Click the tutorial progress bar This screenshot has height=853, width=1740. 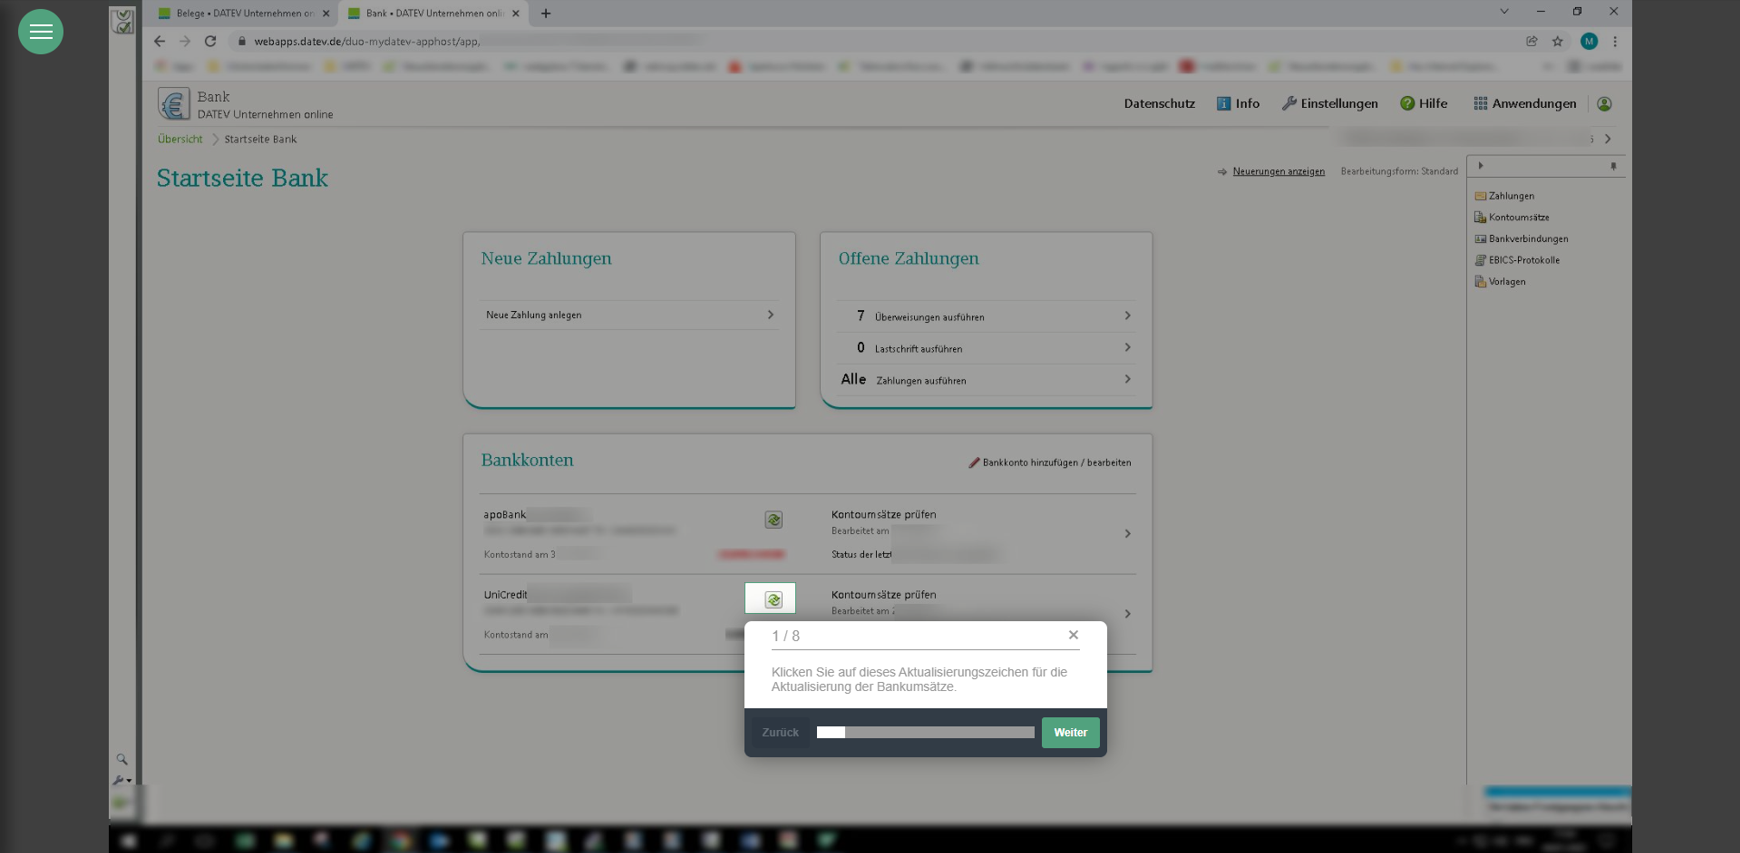(x=925, y=733)
